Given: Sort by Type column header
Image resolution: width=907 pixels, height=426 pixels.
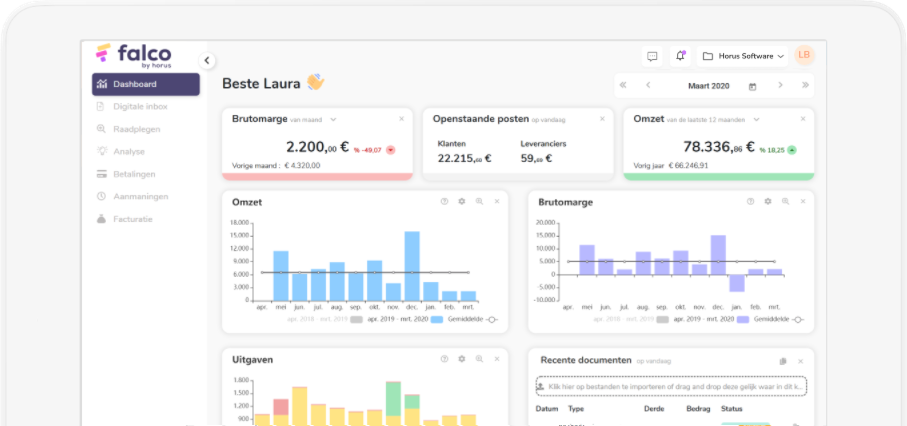Looking at the screenshot, I should coord(576,409).
